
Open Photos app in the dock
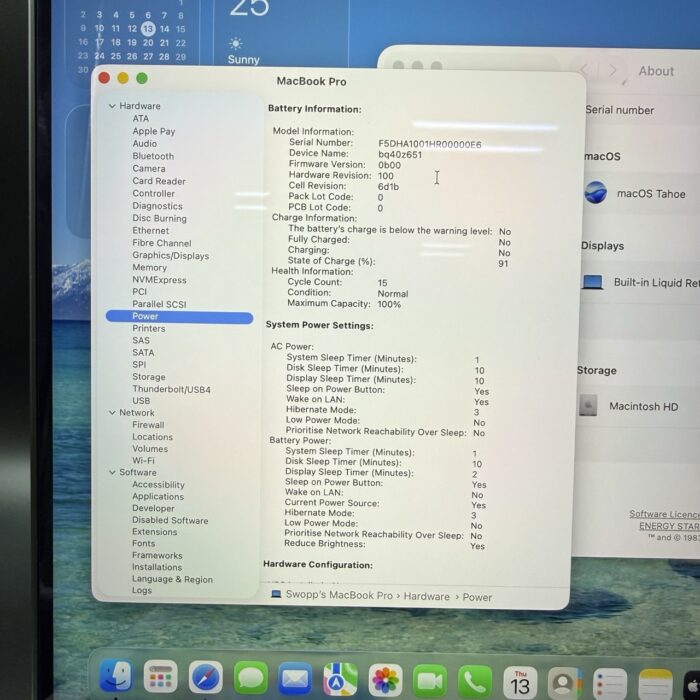click(385, 680)
